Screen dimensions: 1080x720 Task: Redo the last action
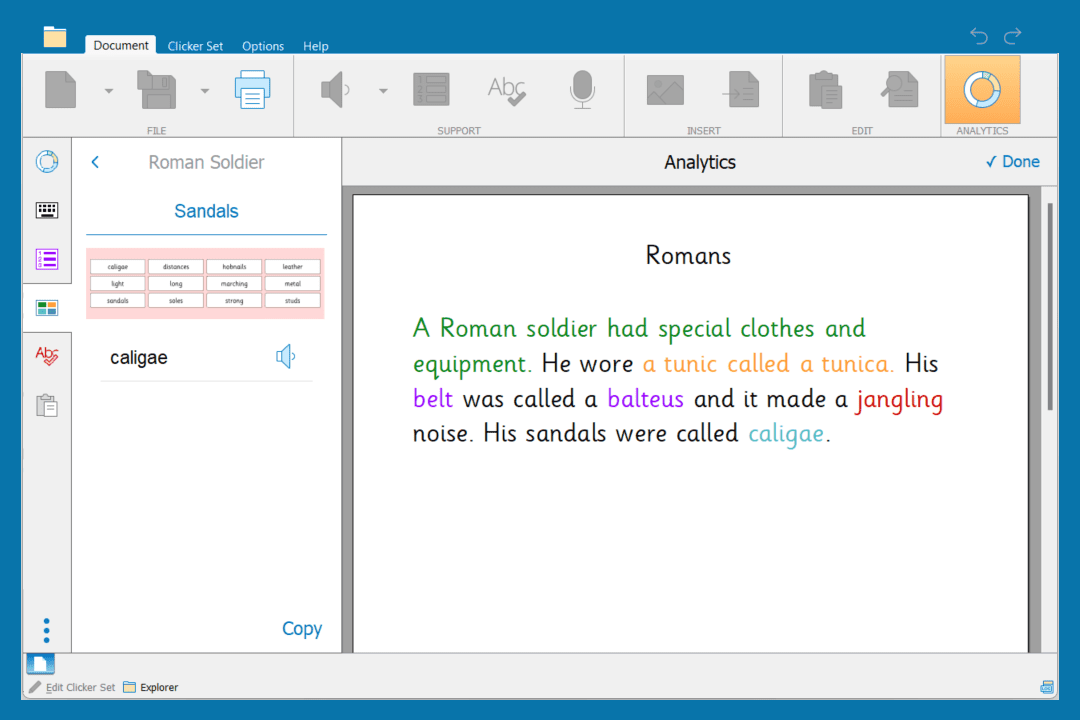[1012, 35]
